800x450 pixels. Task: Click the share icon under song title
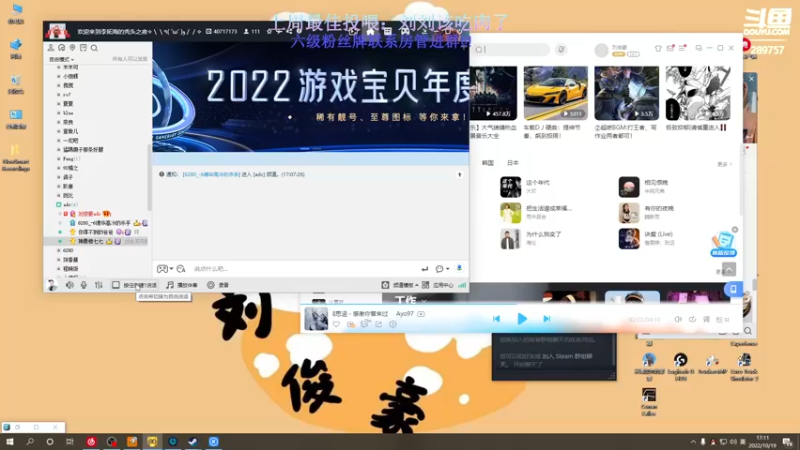379,324
